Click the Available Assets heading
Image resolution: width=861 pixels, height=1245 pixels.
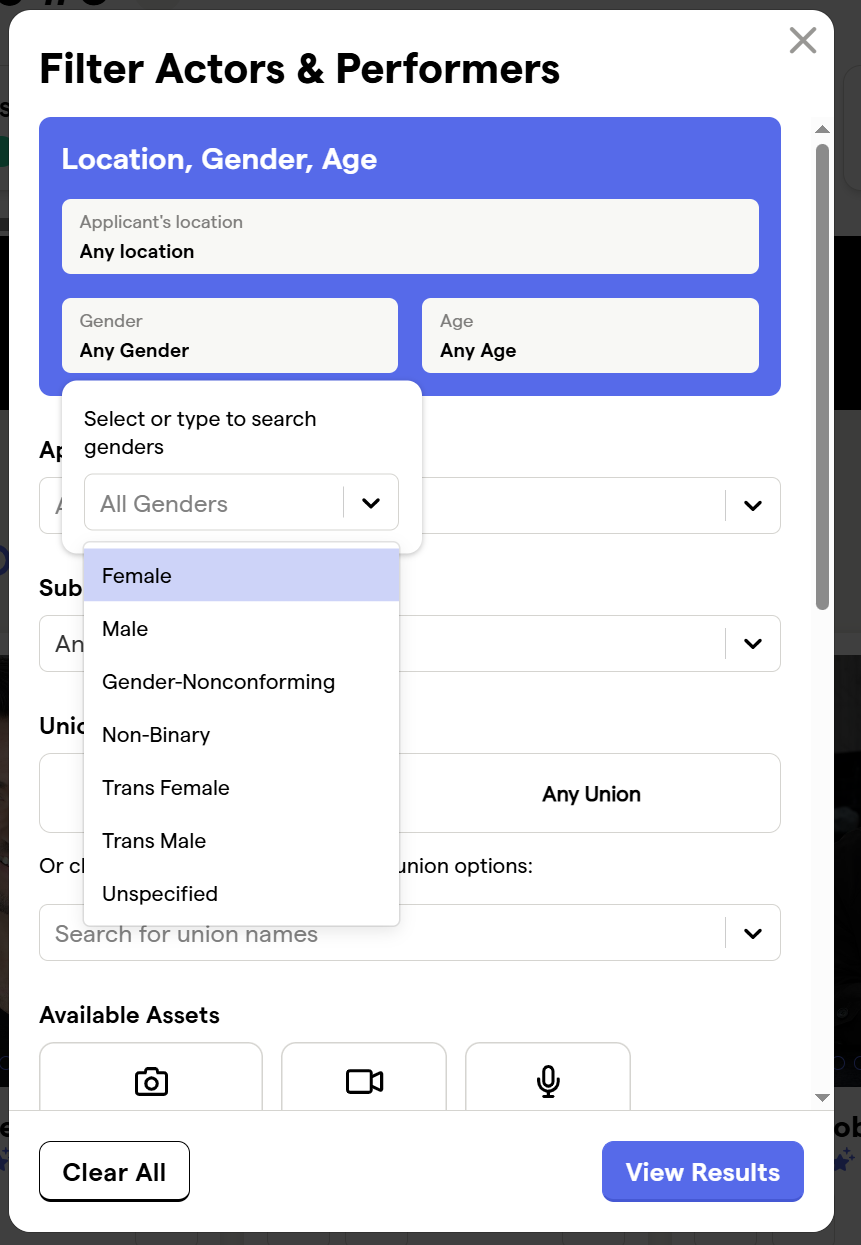[129, 1015]
